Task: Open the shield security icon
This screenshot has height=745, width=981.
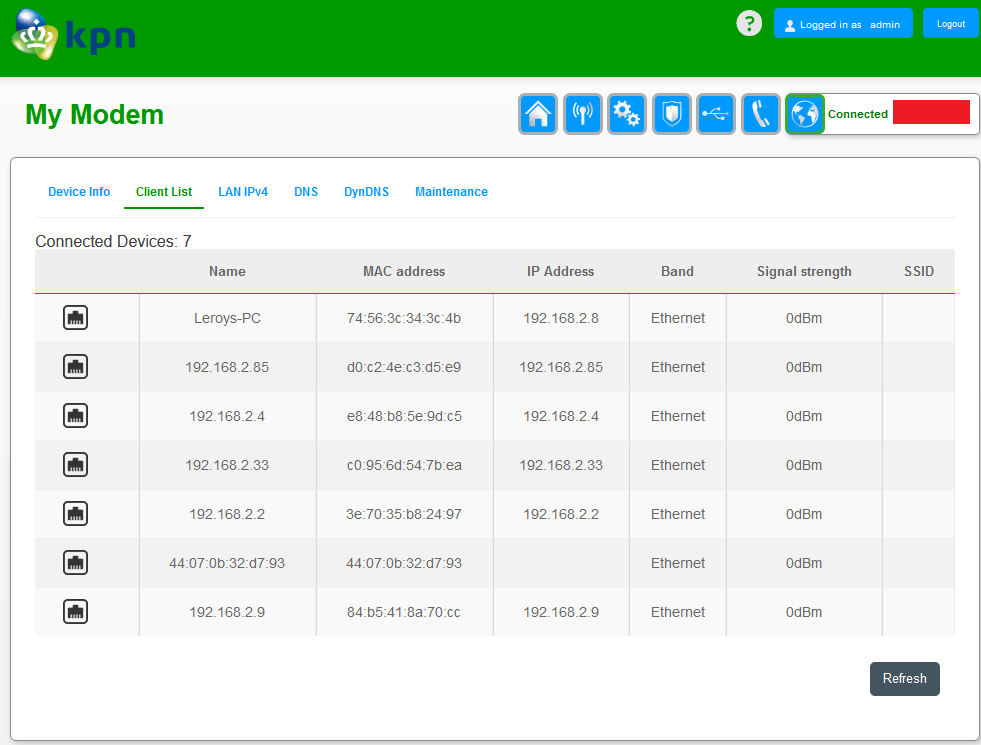Action: click(x=672, y=114)
